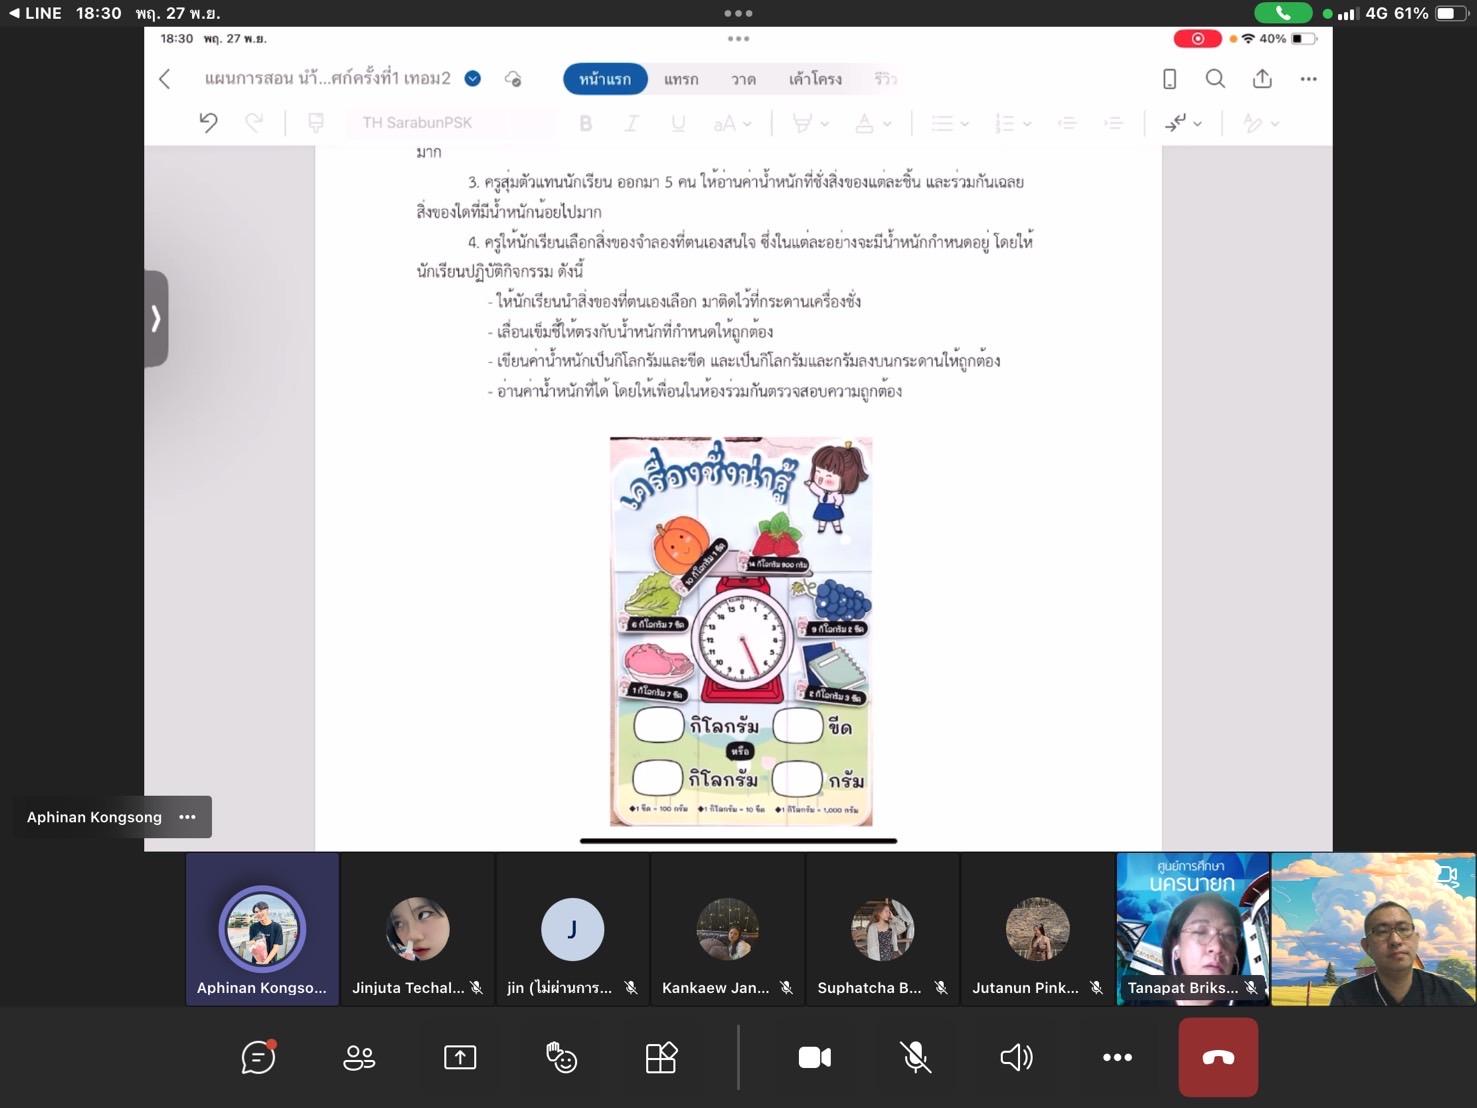This screenshot has width=1477, height=1108.
Task: Tap the green active call indicator
Action: click(1282, 13)
